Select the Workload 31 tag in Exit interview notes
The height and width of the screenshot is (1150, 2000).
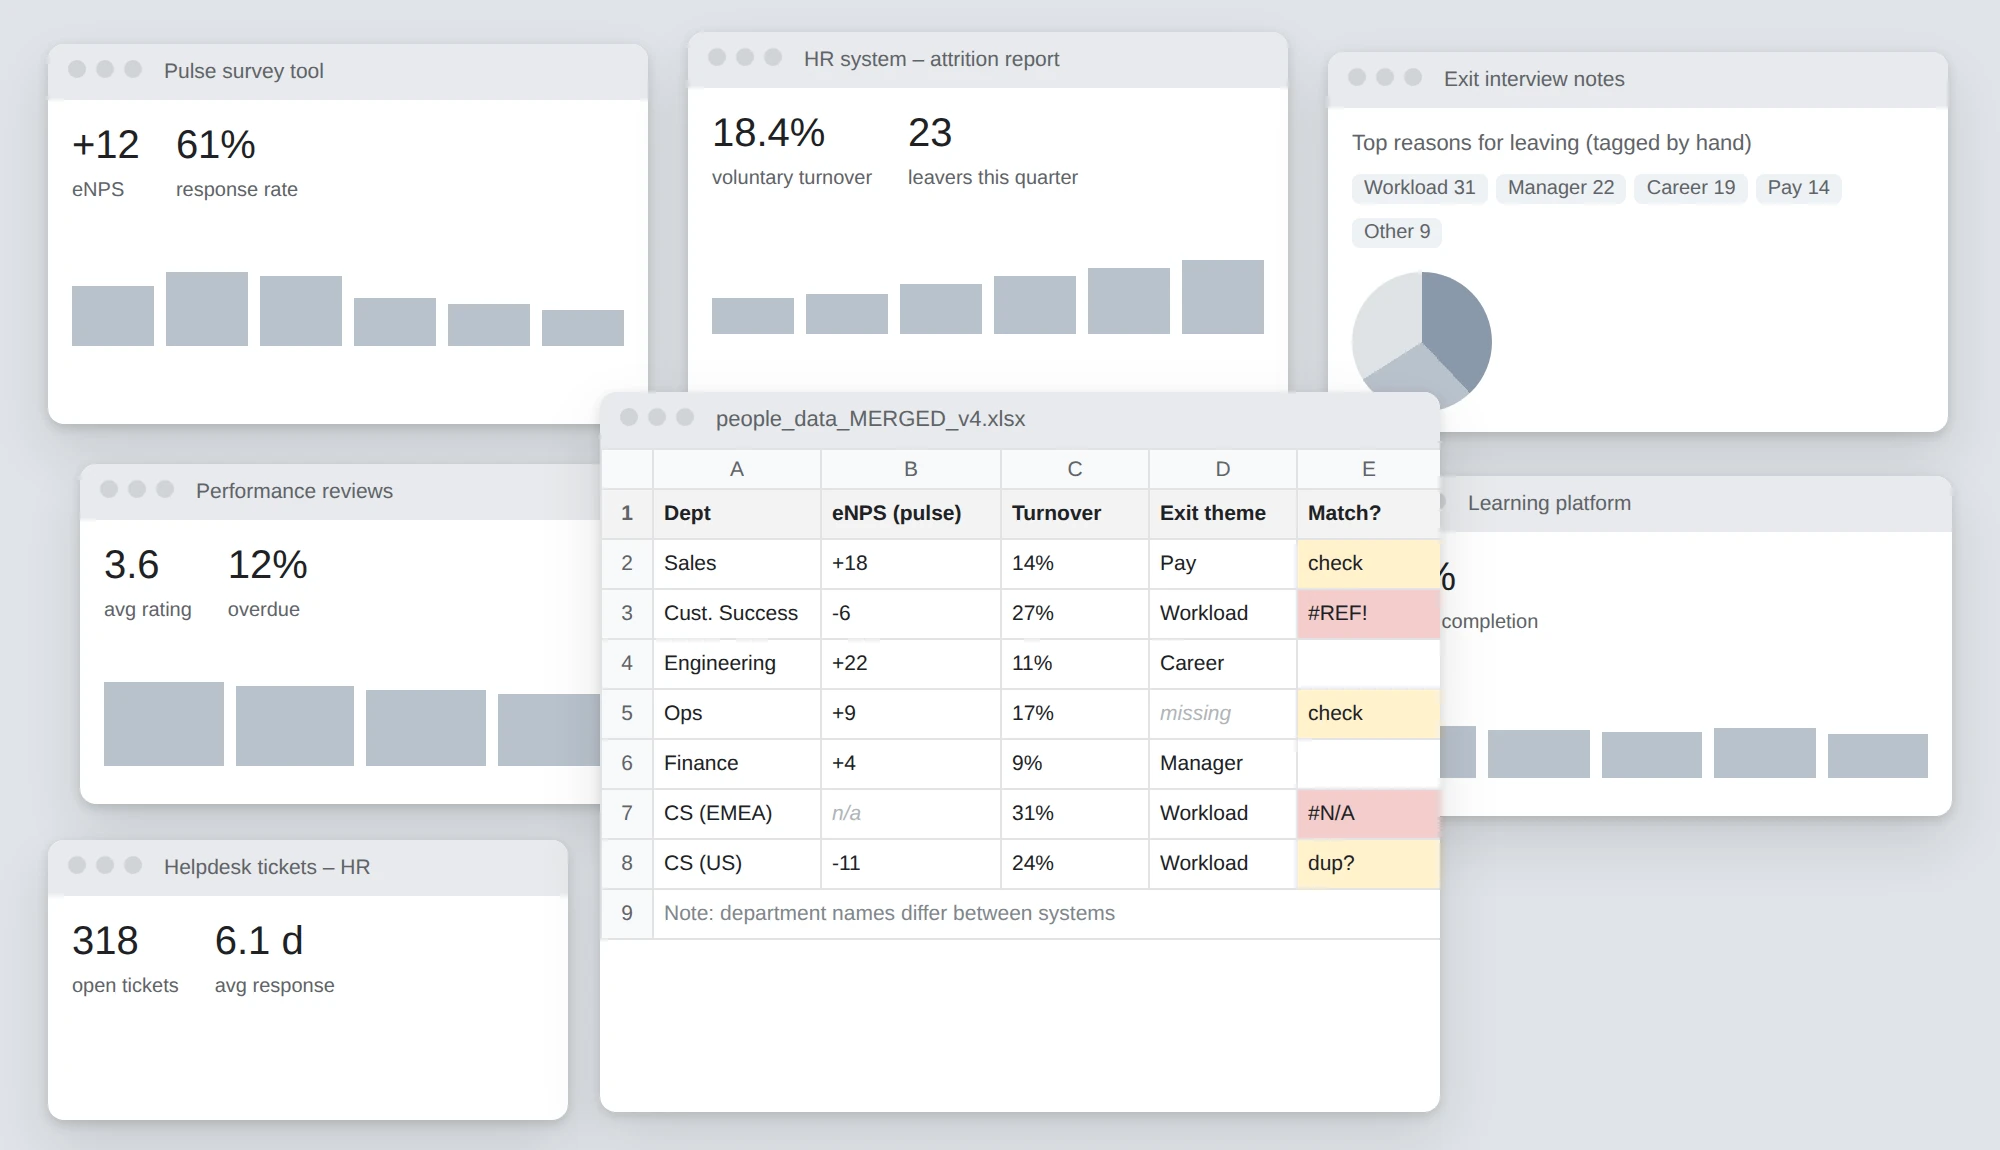(1419, 188)
